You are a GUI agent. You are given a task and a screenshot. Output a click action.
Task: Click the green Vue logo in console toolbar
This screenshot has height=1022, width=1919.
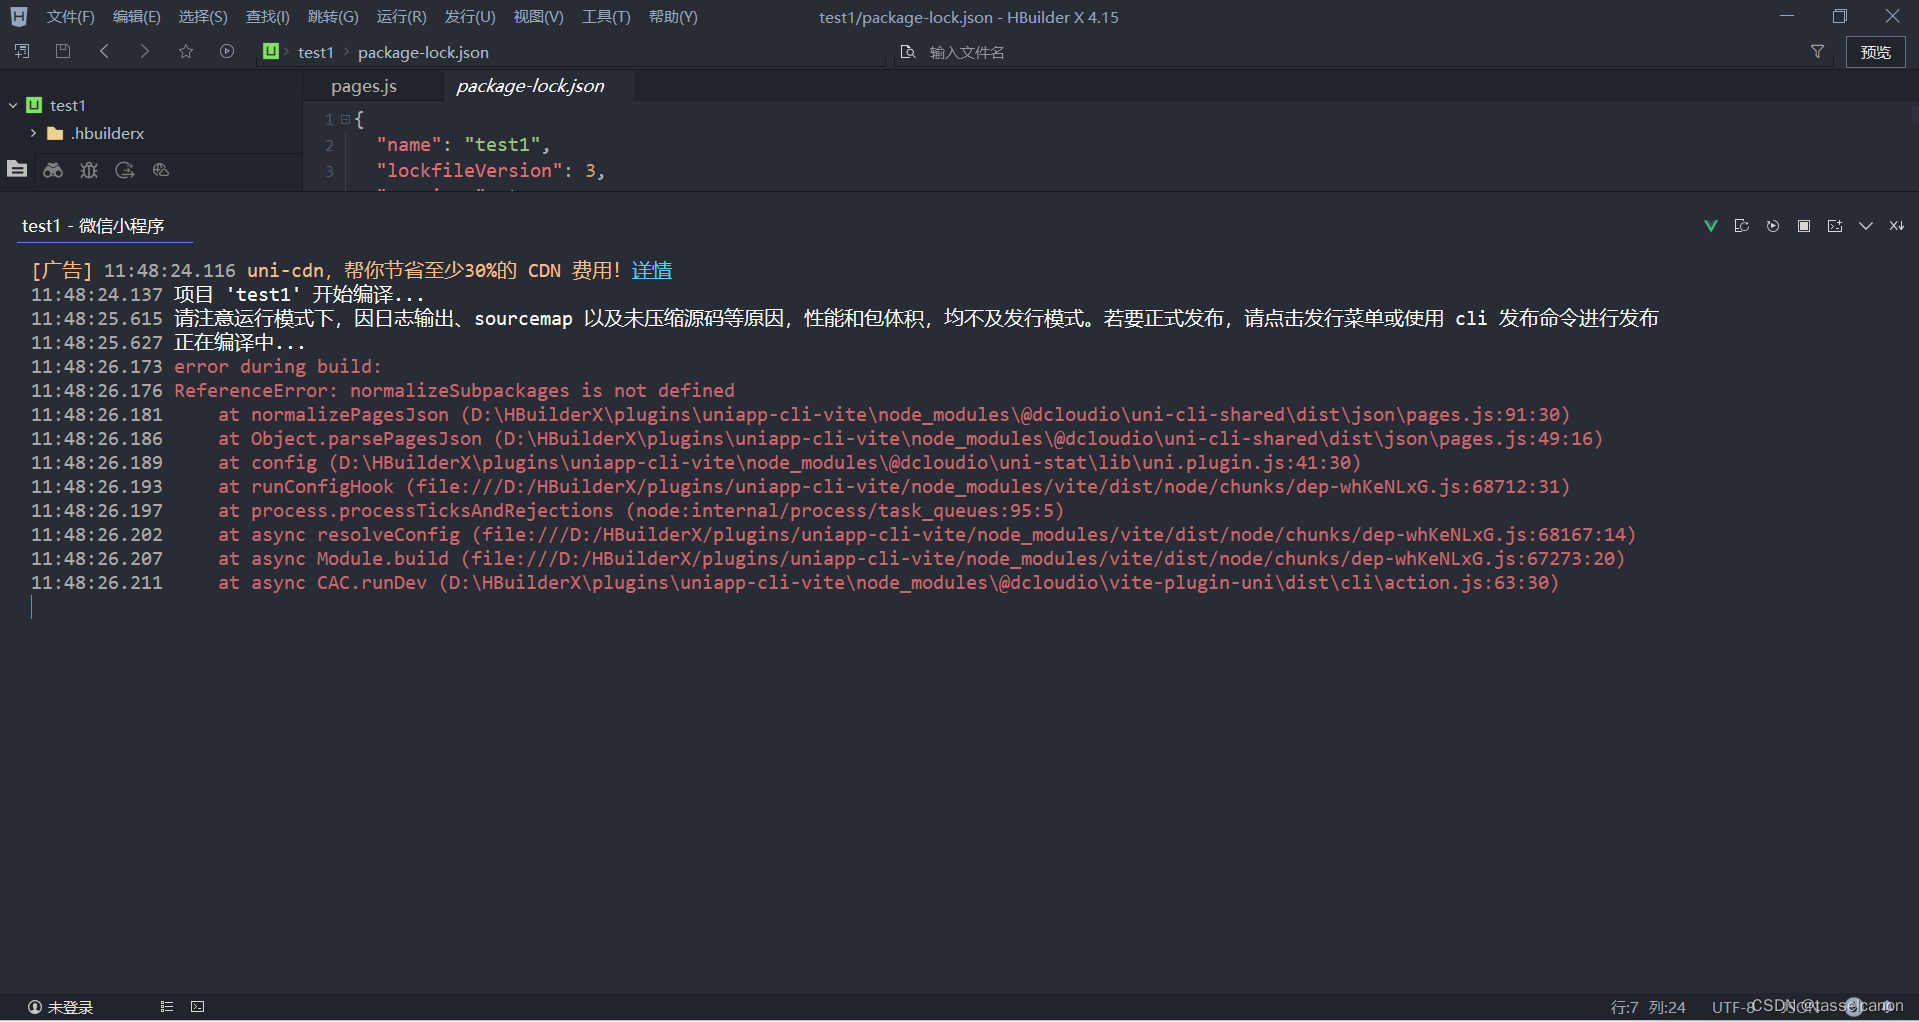tap(1711, 226)
